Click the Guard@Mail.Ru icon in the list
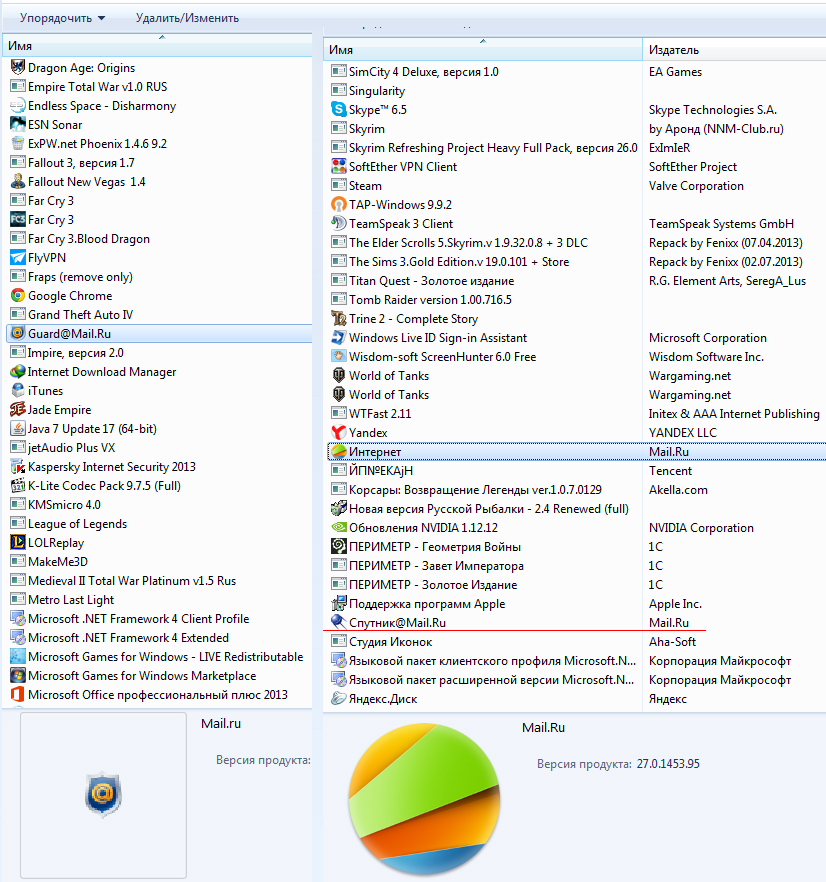826x882 pixels. click(18, 334)
